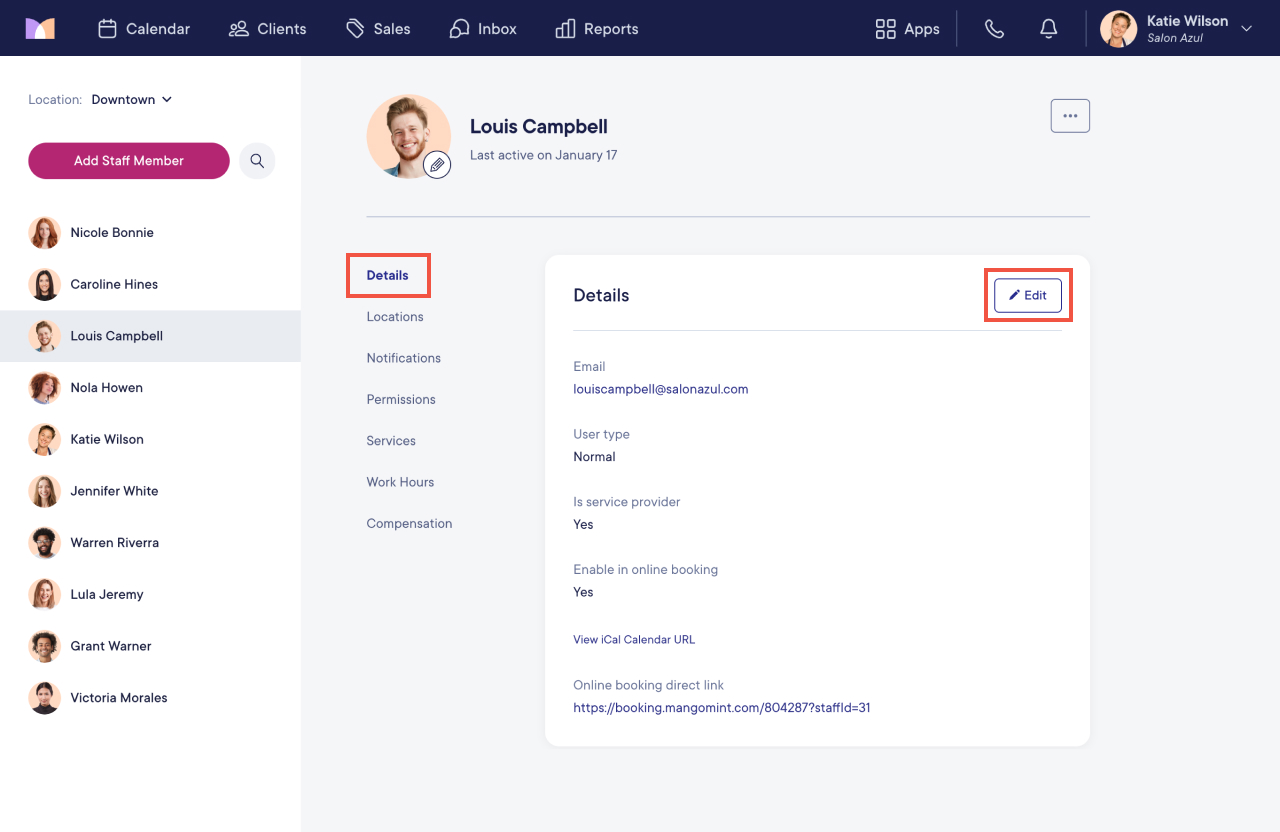This screenshot has width=1280, height=832.
Task: Click Victoria Morales' avatar thumbnail
Action: (x=44, y=698)
